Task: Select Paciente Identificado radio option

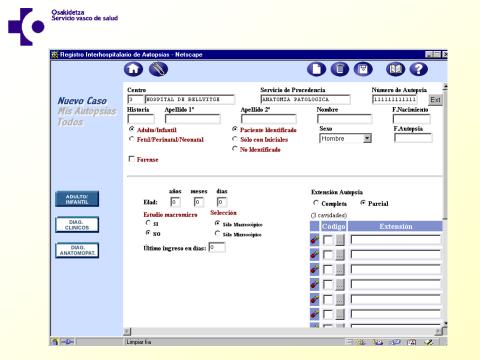Action: click(x=235, y=129)
